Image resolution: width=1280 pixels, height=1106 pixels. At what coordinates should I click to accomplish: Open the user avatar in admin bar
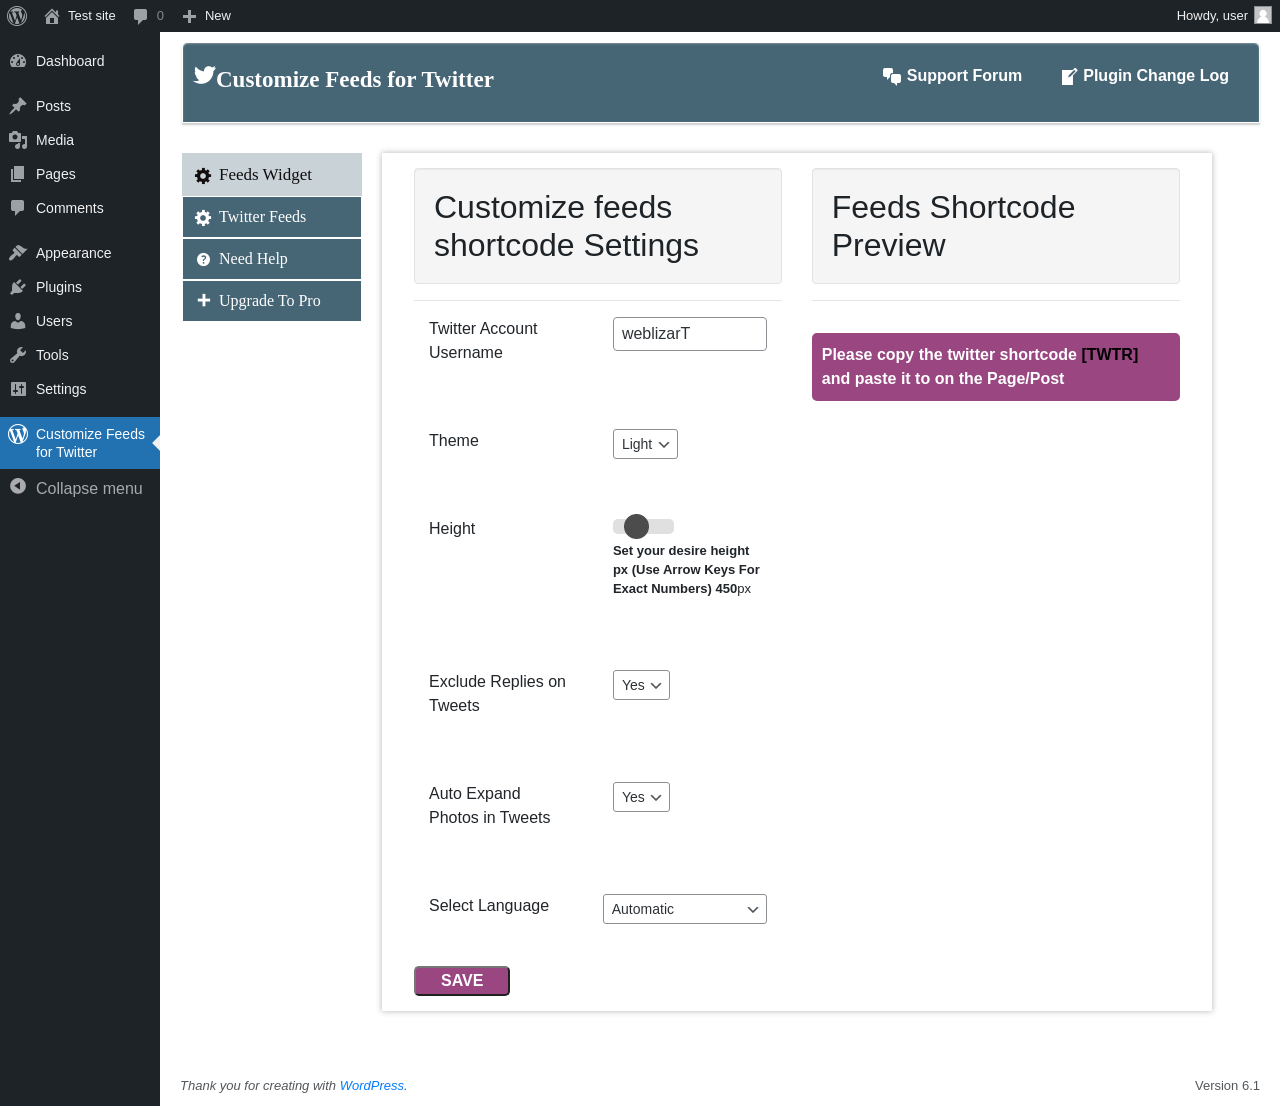(x=1263, y=15)
